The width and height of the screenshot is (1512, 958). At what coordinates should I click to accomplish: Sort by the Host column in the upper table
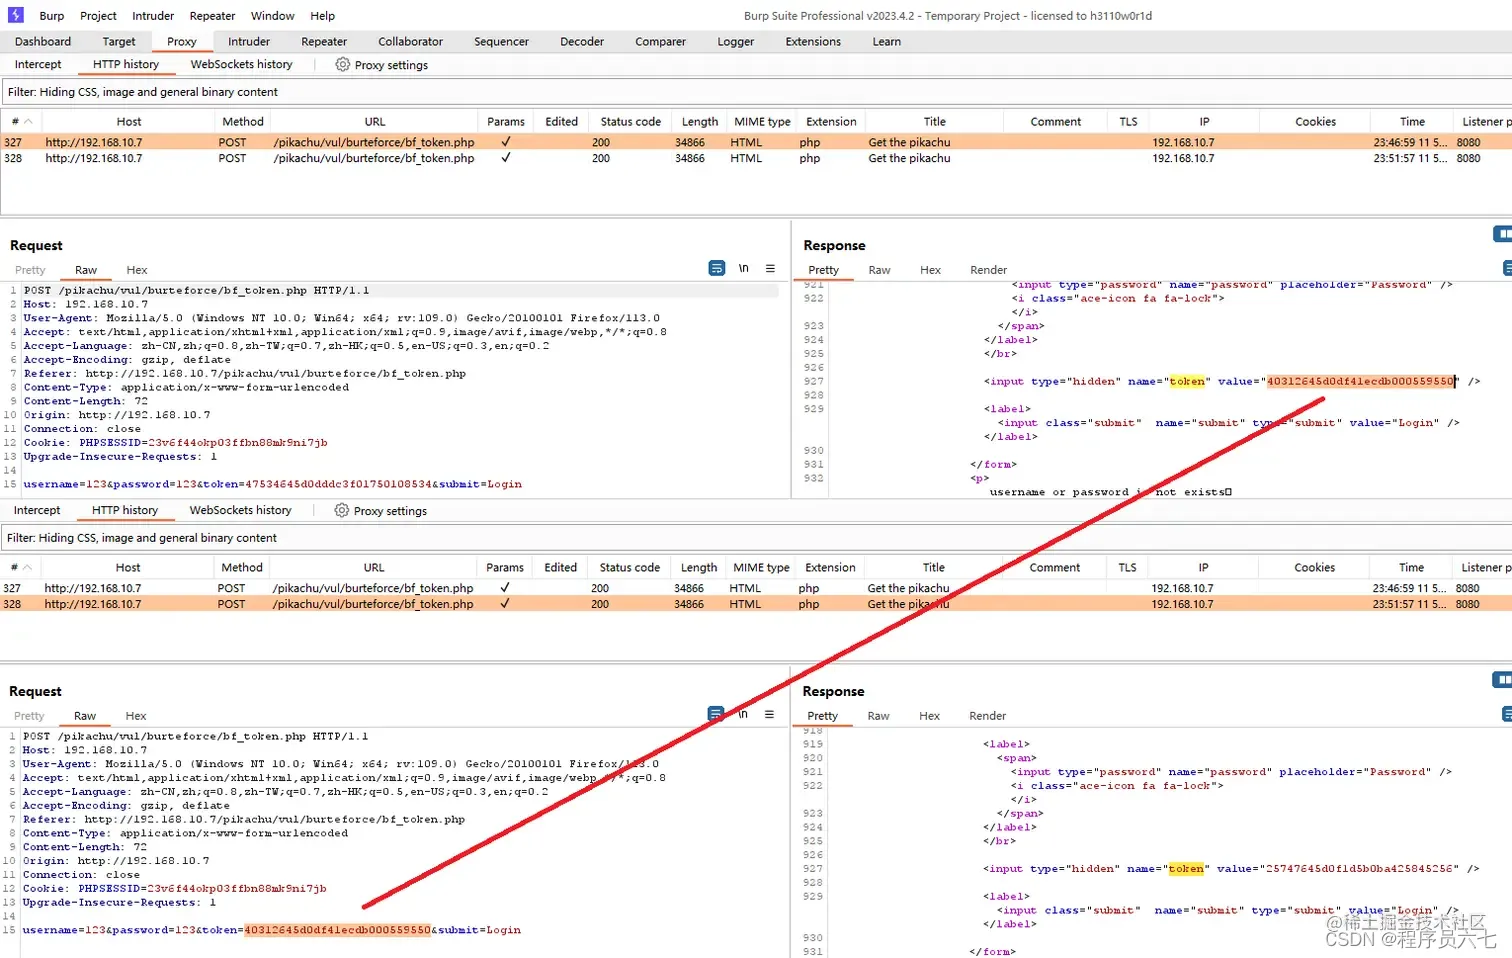[x=128, y=121]
